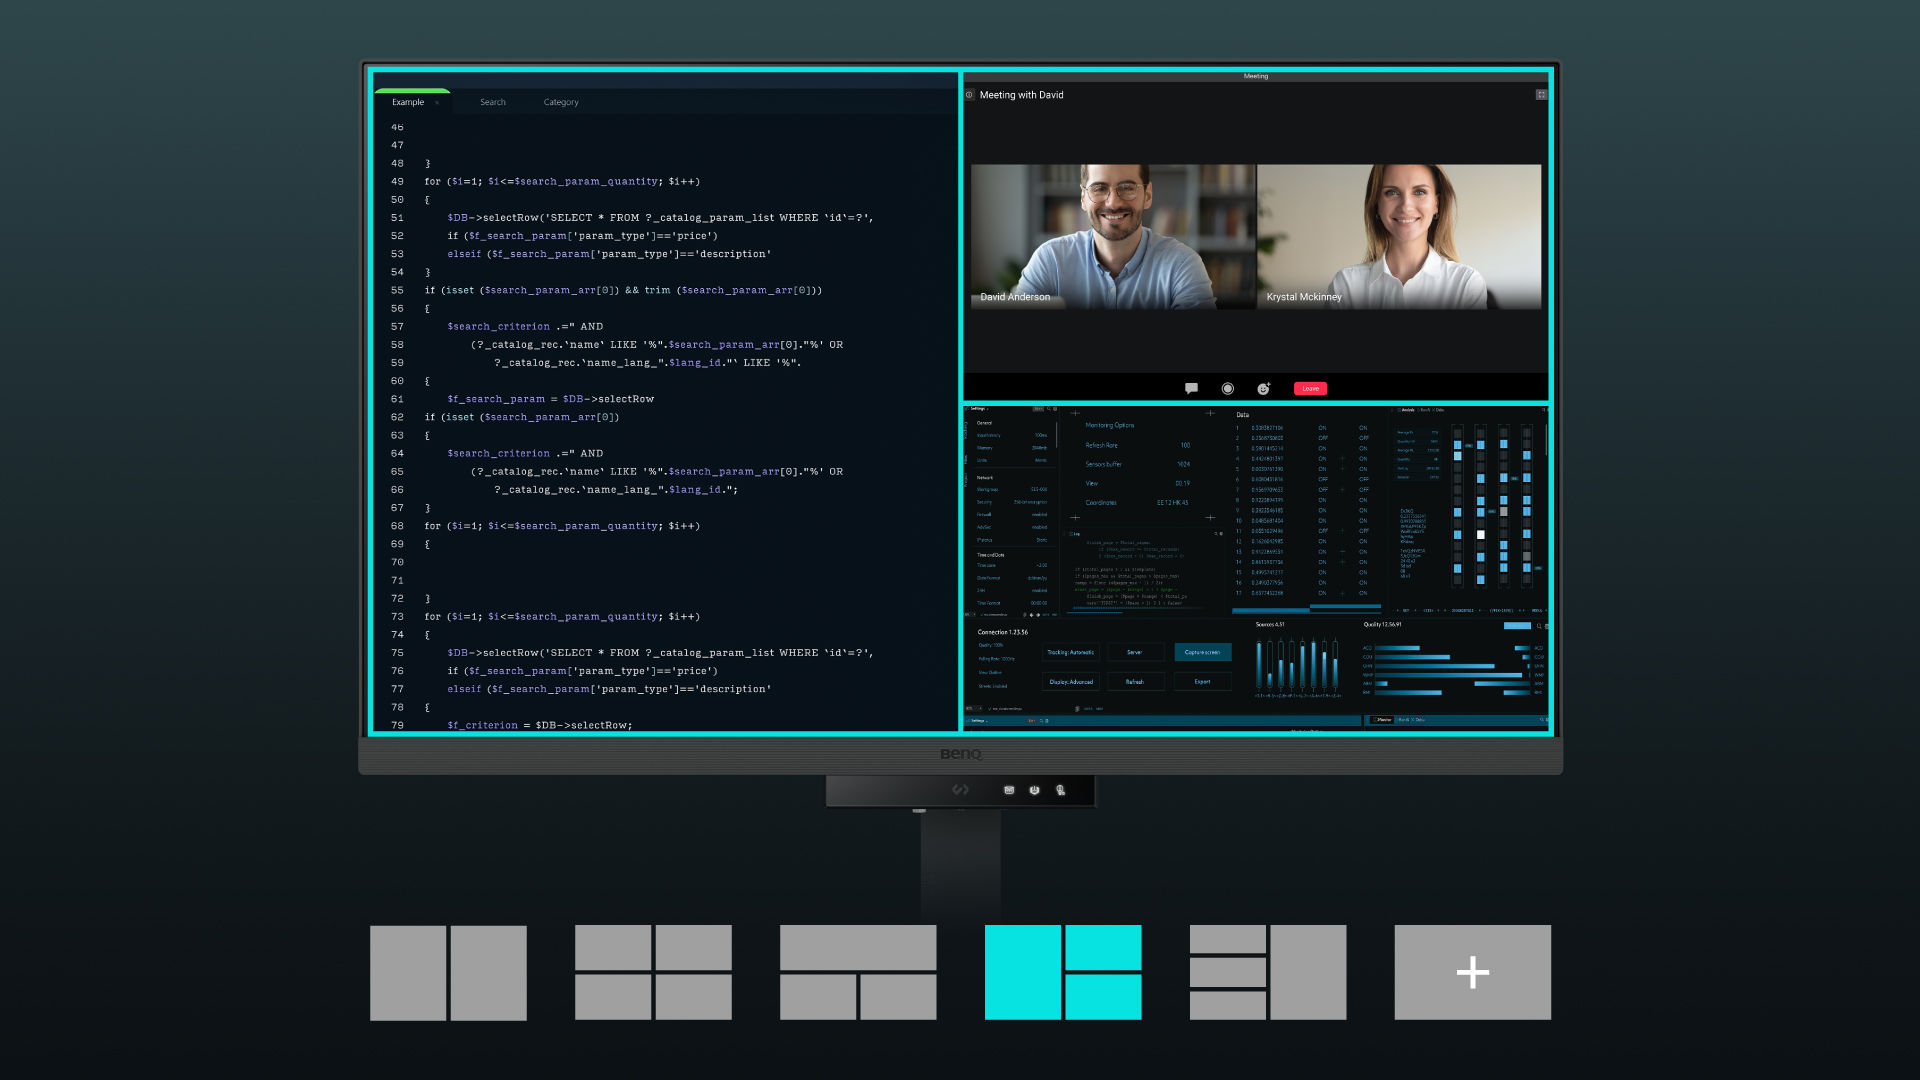Click the Export button
Viewport: 1920px width, 1080px height.
pyautogui.click(x=1202, y=682)
